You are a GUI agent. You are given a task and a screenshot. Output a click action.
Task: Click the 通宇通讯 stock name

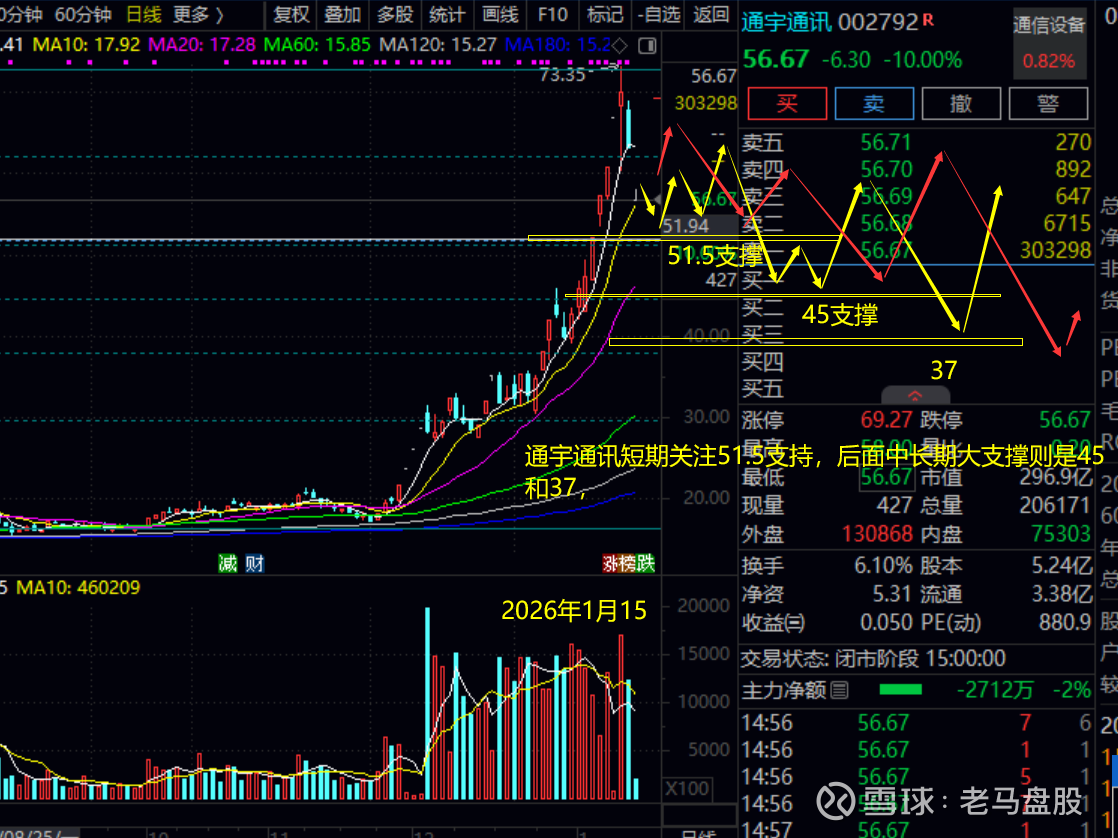point(786,22)
